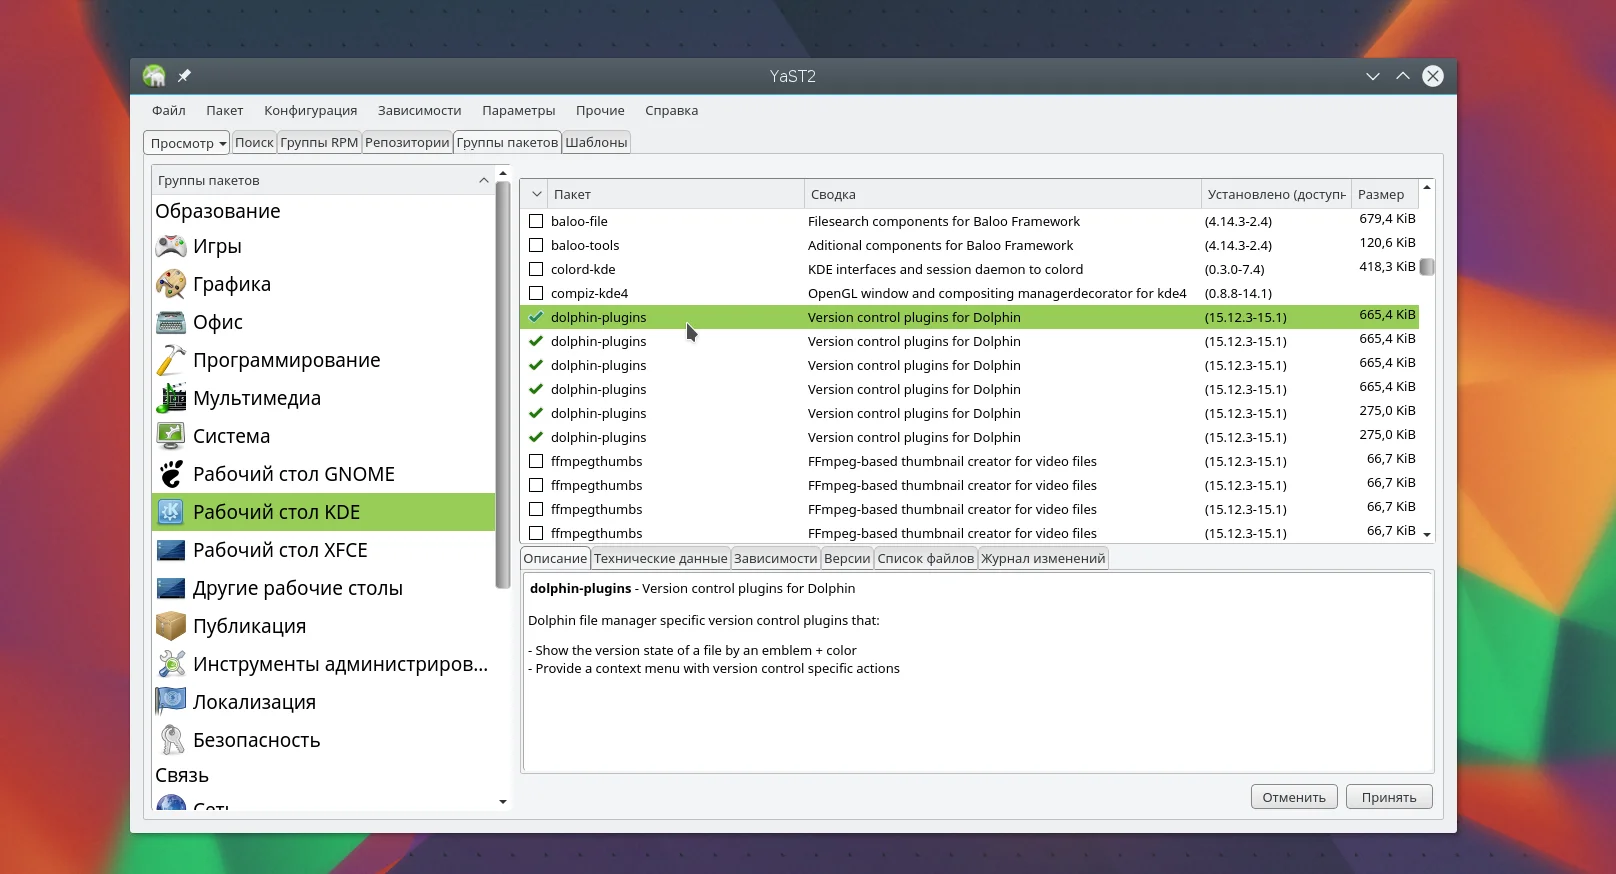Click the Games (Игры) gamepad icon
1616x874 pixels.
tap(171, 246)
